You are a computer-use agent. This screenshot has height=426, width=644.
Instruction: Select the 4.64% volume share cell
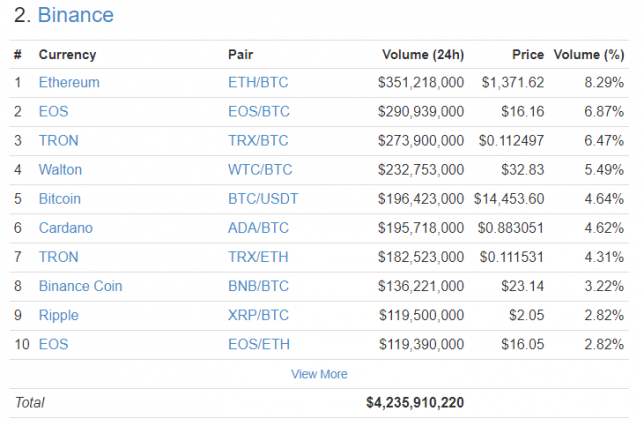point(604,199)
